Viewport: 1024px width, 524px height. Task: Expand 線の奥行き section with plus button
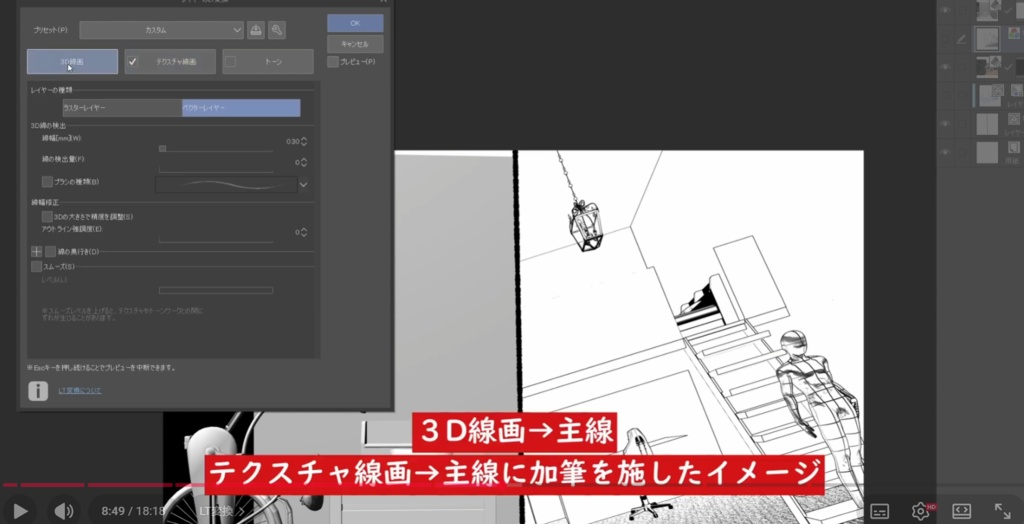pos(37,252)
